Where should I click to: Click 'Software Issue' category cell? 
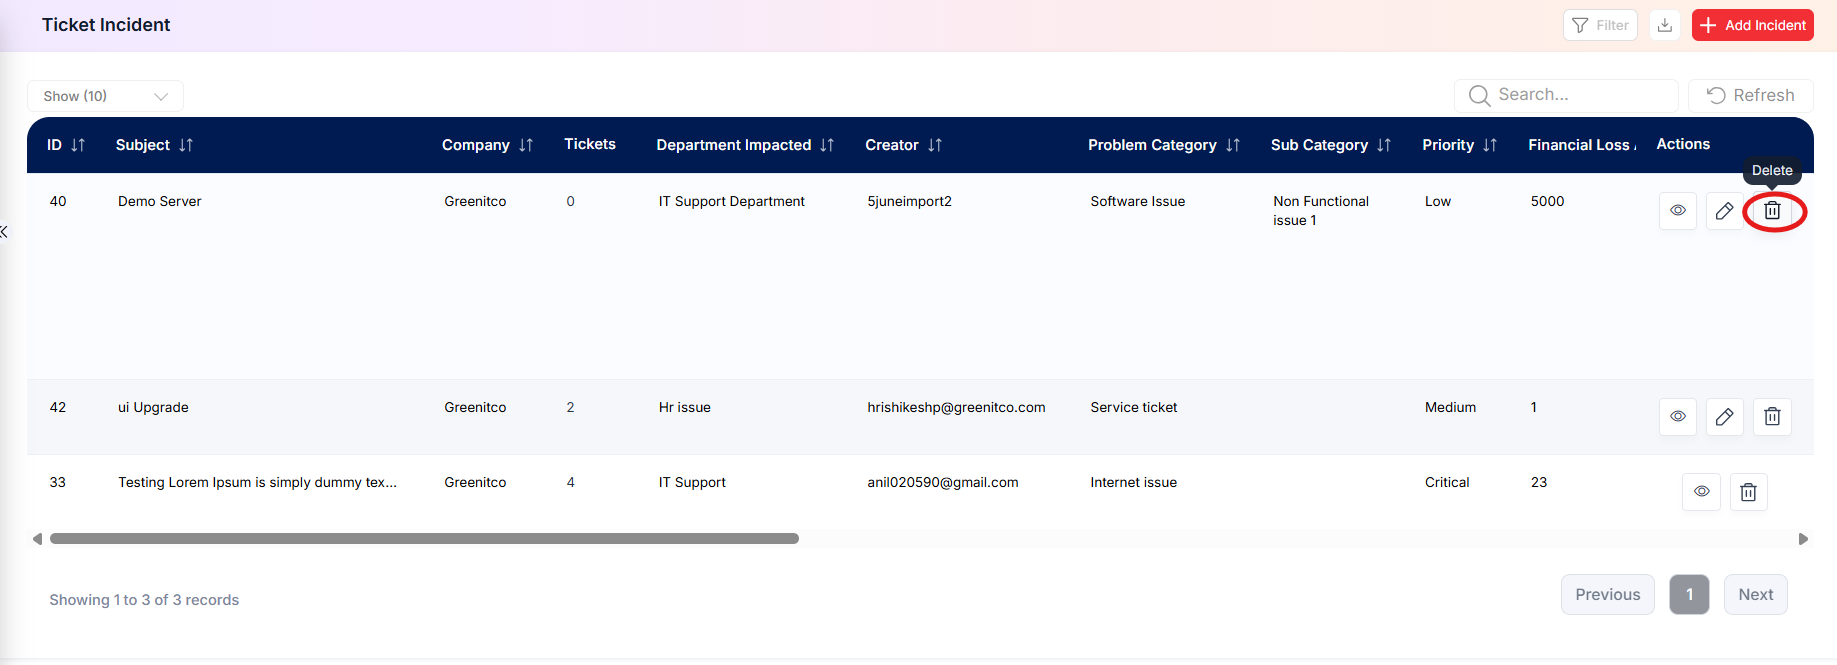pyautogui.click(x=1138, y=201)
